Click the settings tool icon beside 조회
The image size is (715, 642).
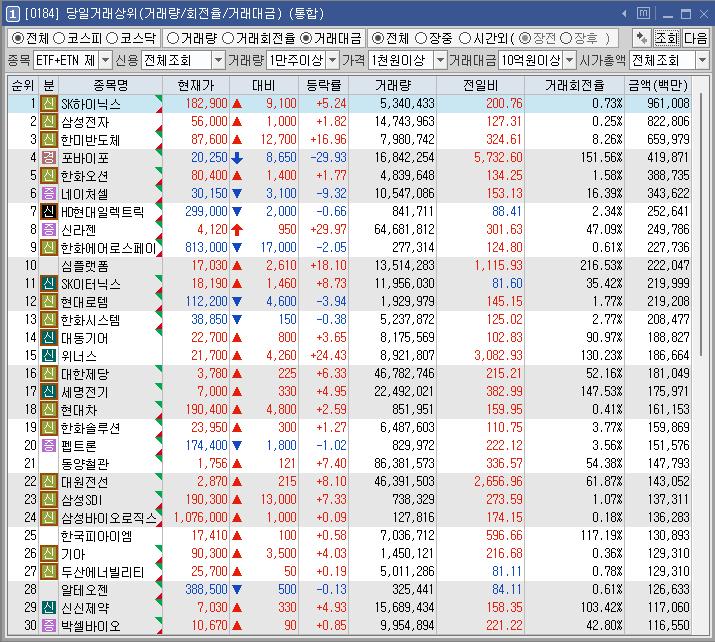(642, 38)
